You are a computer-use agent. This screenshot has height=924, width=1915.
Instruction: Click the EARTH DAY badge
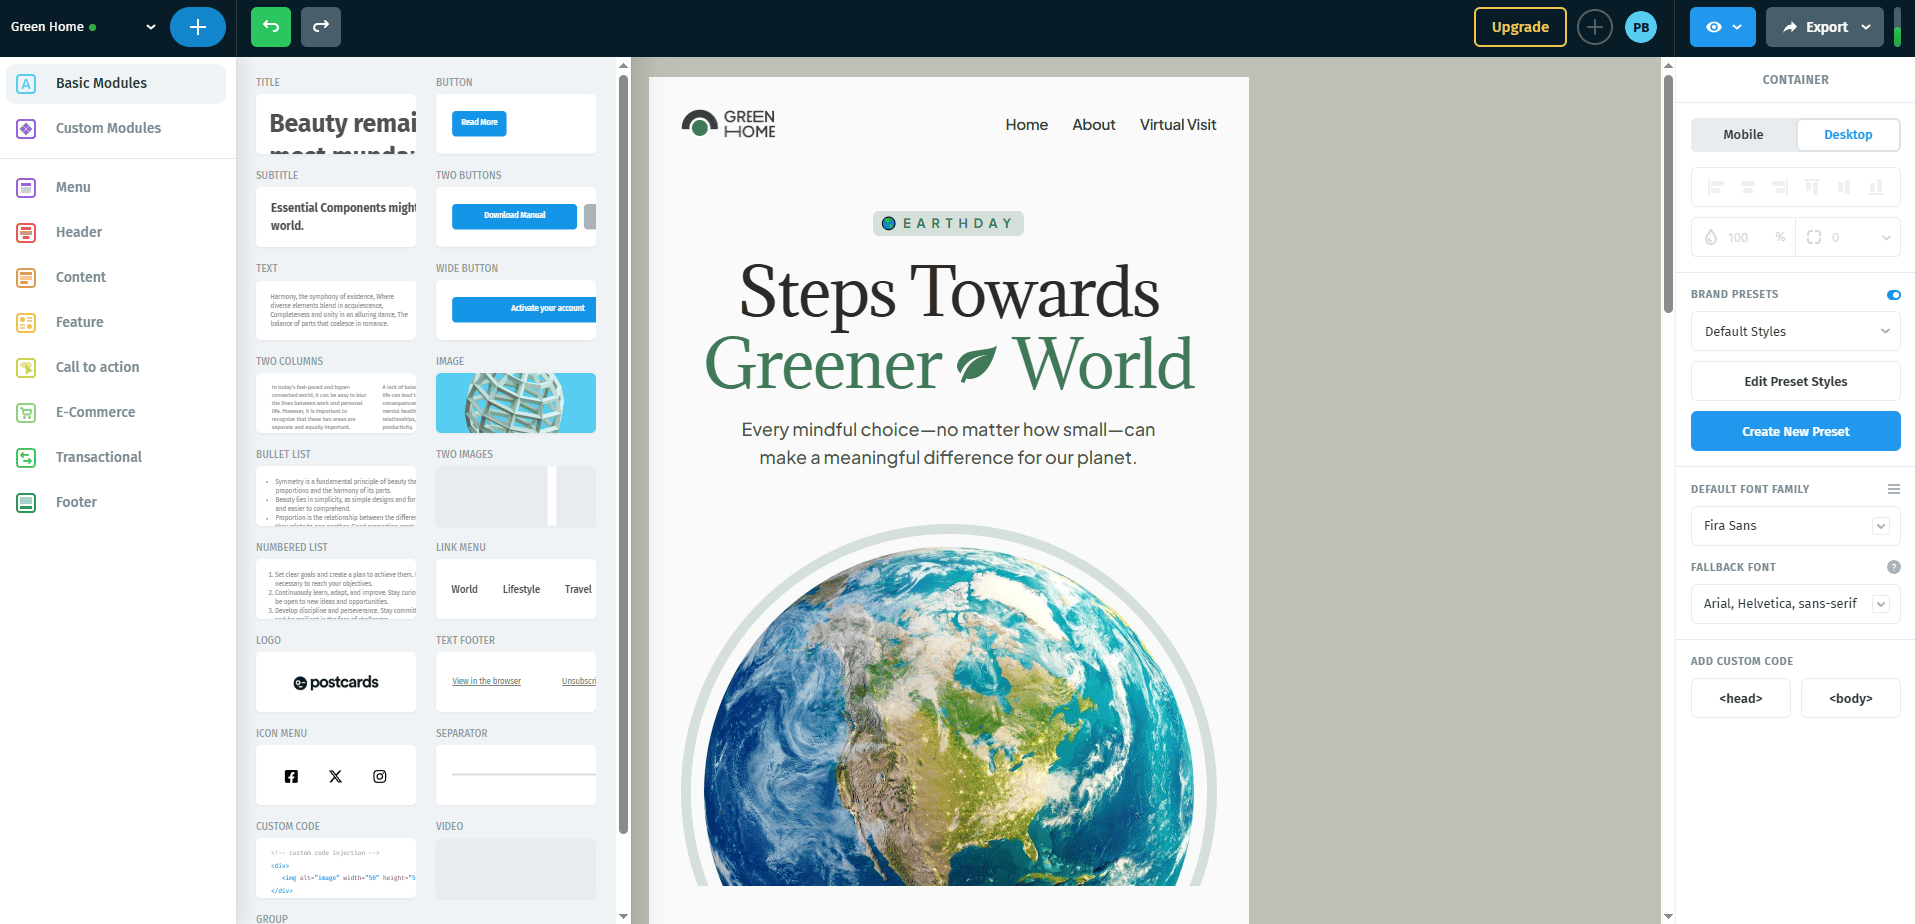click(x=948, y=223)
